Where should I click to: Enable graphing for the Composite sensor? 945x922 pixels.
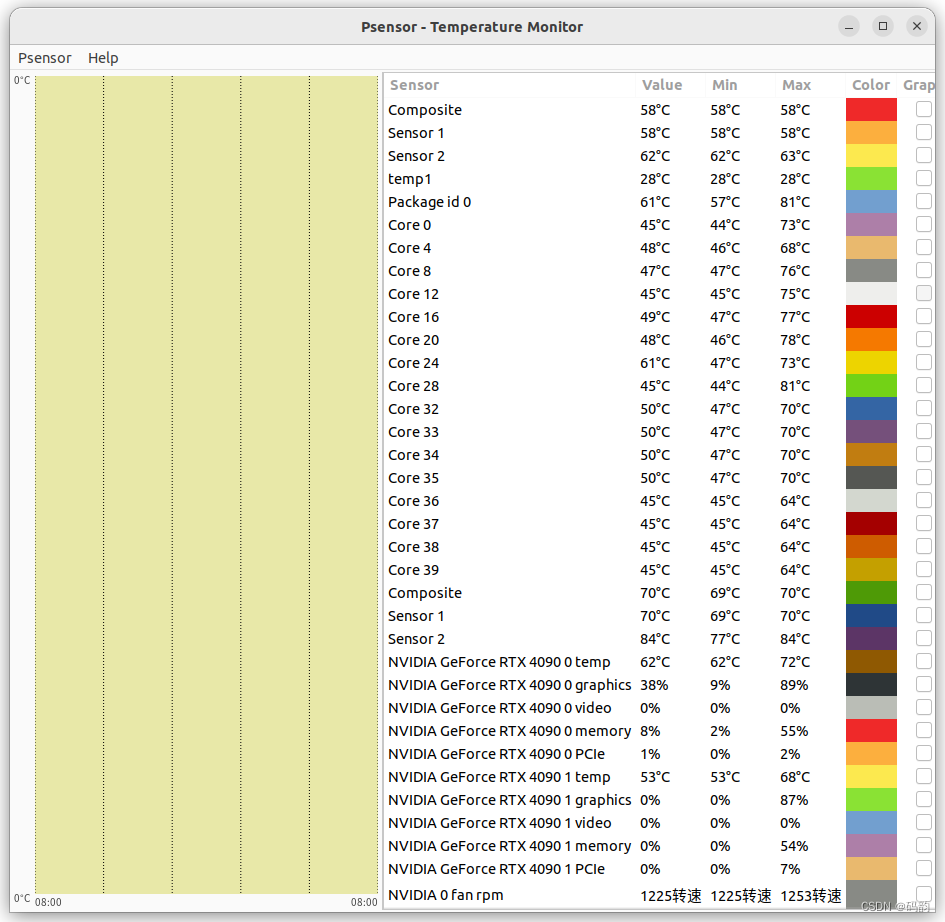coord(923,109)
